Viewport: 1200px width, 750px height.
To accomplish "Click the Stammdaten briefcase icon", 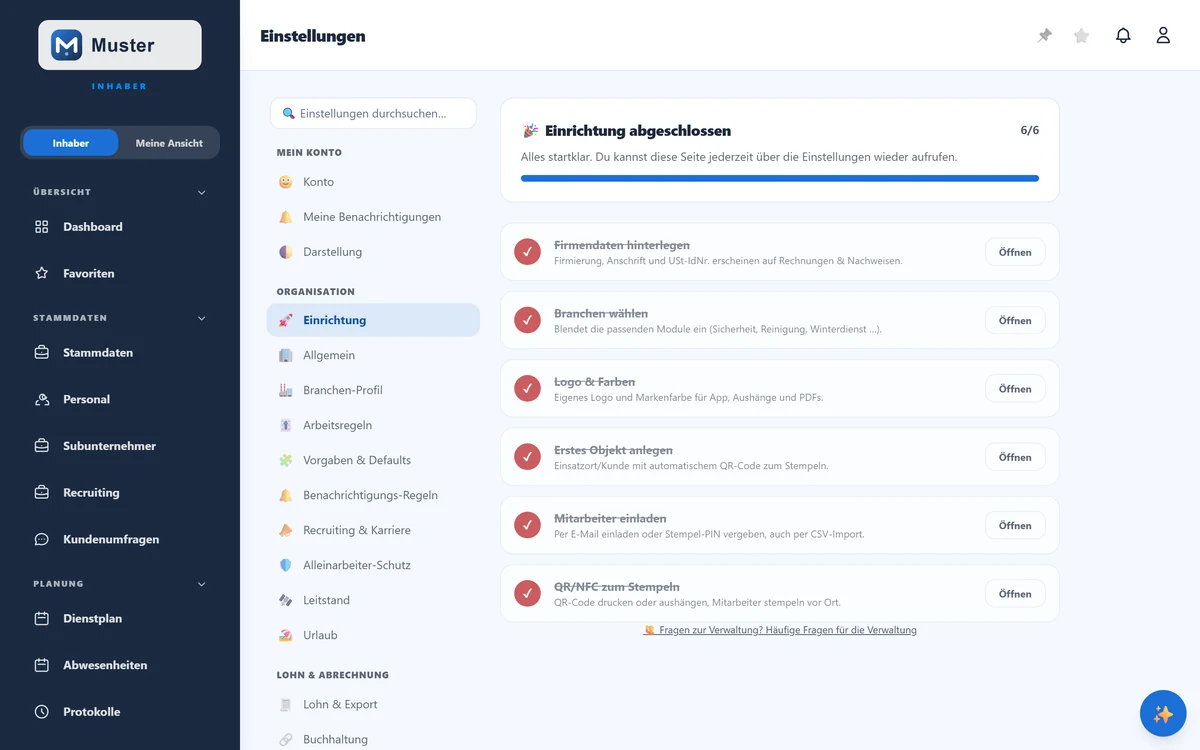I will coord(42,353).
